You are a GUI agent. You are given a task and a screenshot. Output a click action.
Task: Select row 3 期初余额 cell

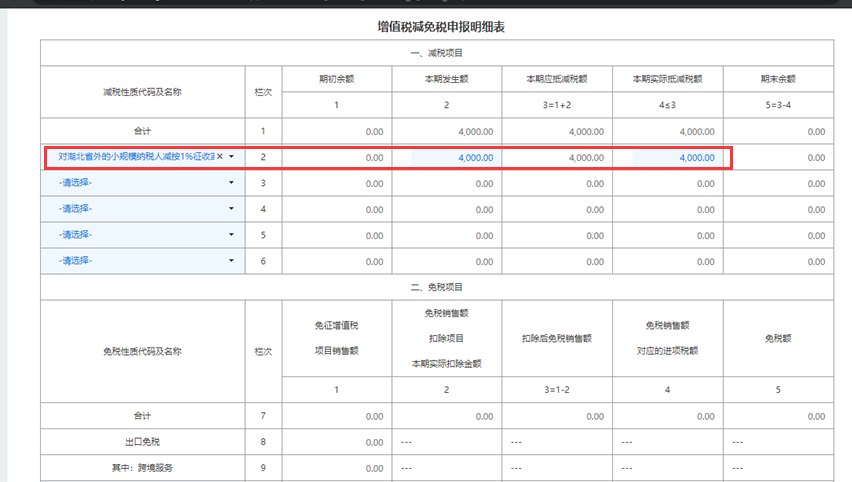coord(337,184)
